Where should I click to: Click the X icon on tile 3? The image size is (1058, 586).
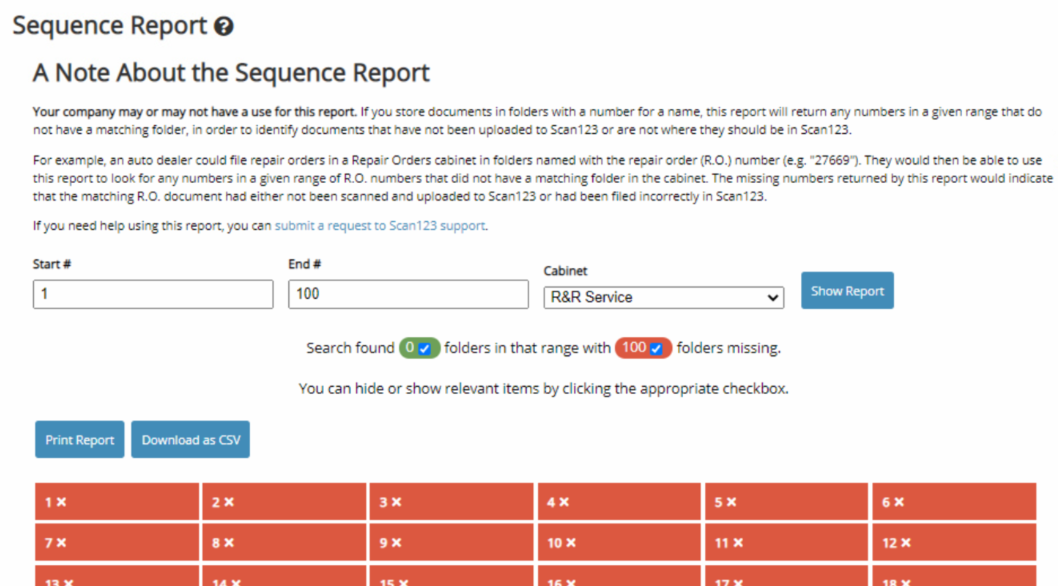coord(397,502)
